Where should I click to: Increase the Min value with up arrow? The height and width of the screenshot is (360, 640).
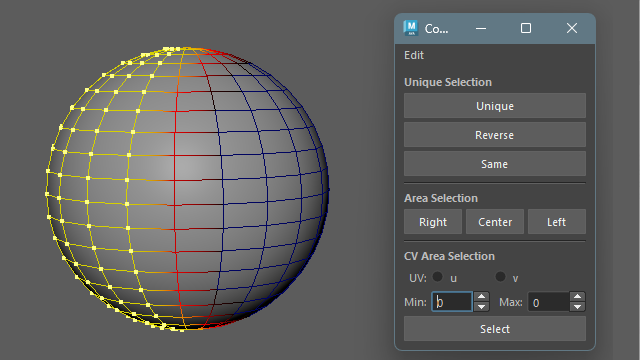[482, 297]
